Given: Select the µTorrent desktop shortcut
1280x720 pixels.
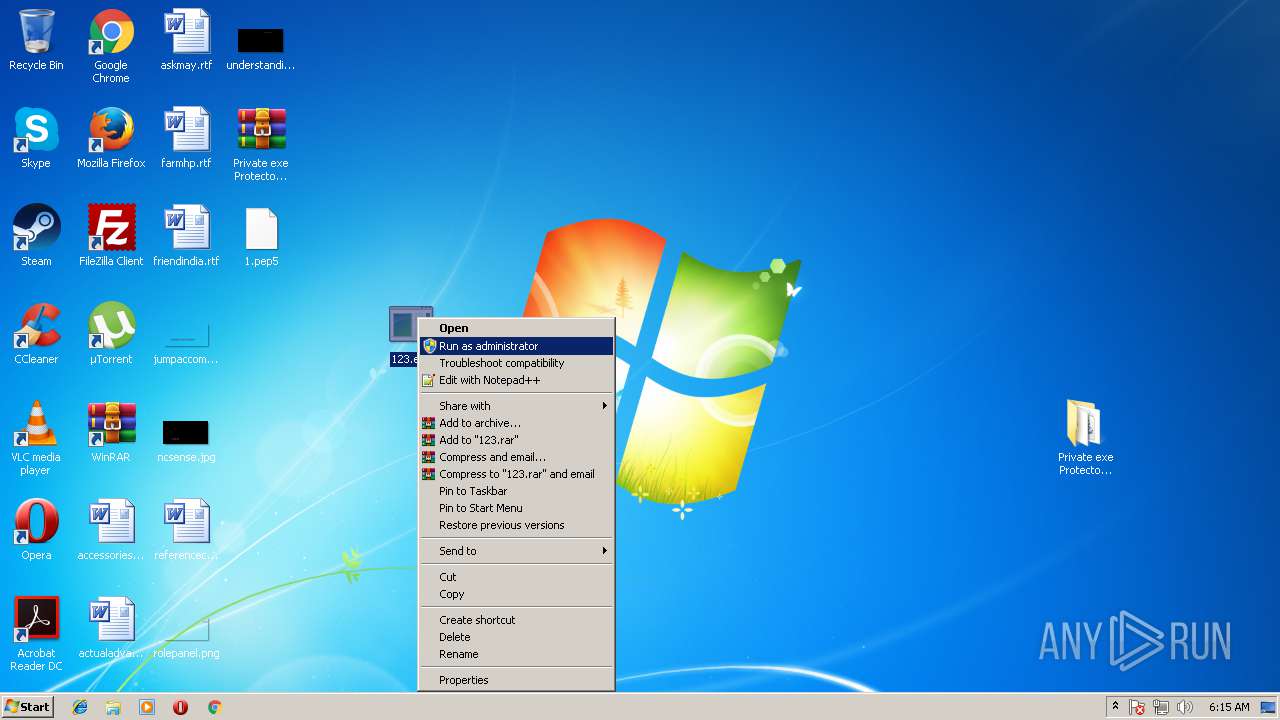Looking at the screenshot, I should tap(111, 334).
